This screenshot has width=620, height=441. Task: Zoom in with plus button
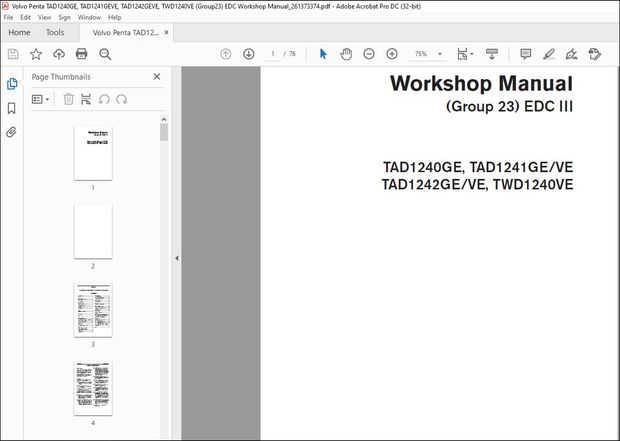coord(392,54)
